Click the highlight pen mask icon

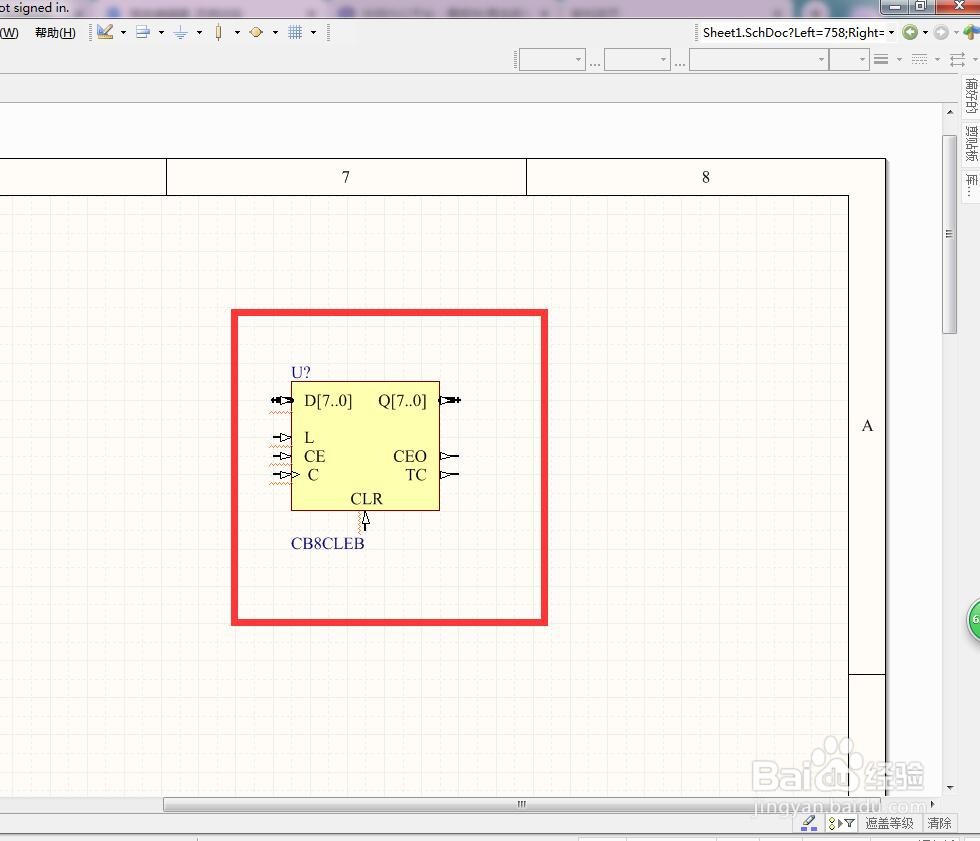pos(809,823)
